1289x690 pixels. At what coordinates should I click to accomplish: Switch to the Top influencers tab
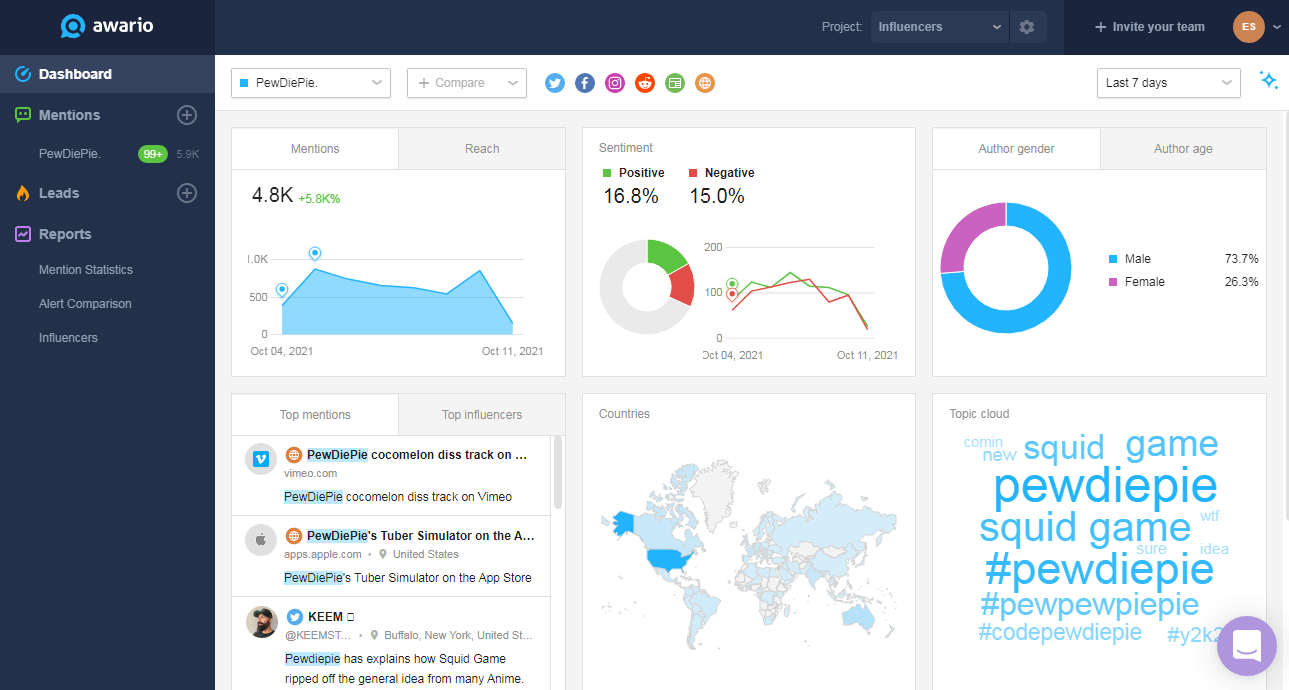click(482, 415)
